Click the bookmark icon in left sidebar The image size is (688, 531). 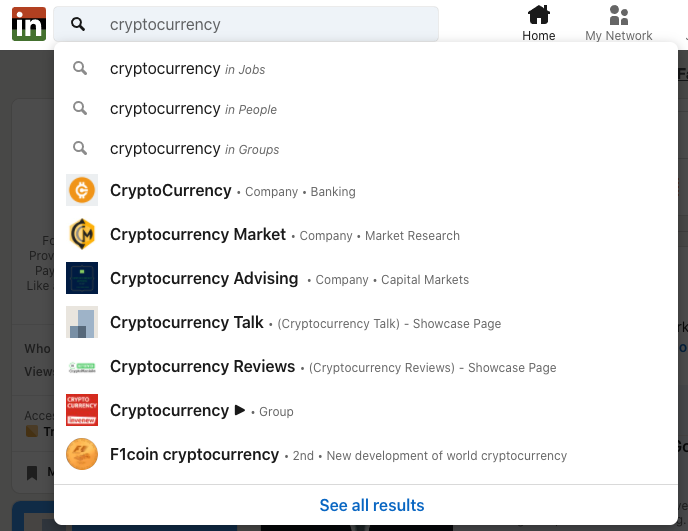point(32,473)
